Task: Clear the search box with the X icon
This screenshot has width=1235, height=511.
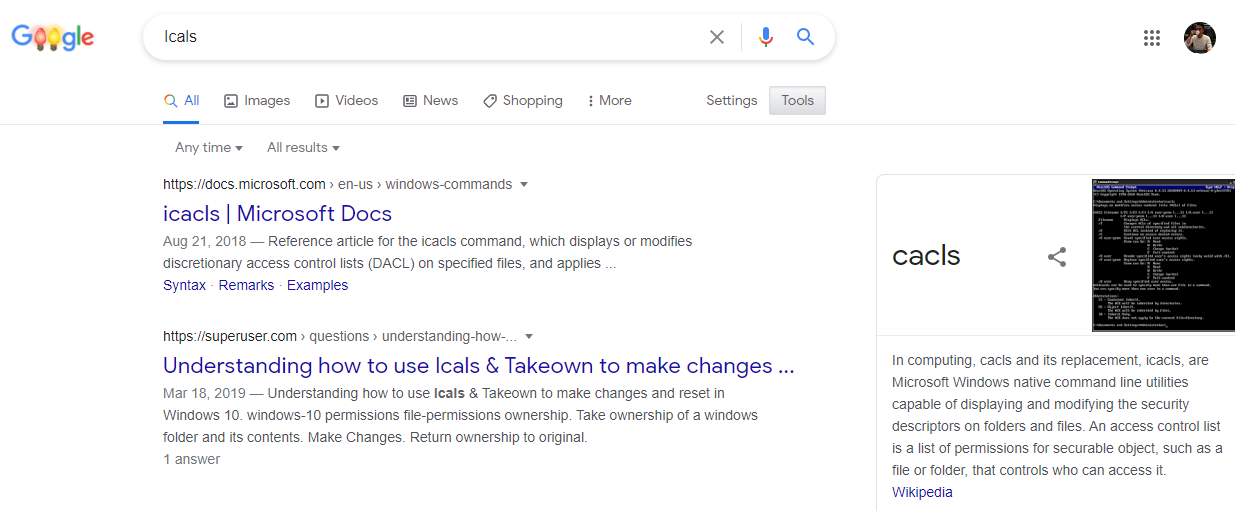Action: pos(717,37)
